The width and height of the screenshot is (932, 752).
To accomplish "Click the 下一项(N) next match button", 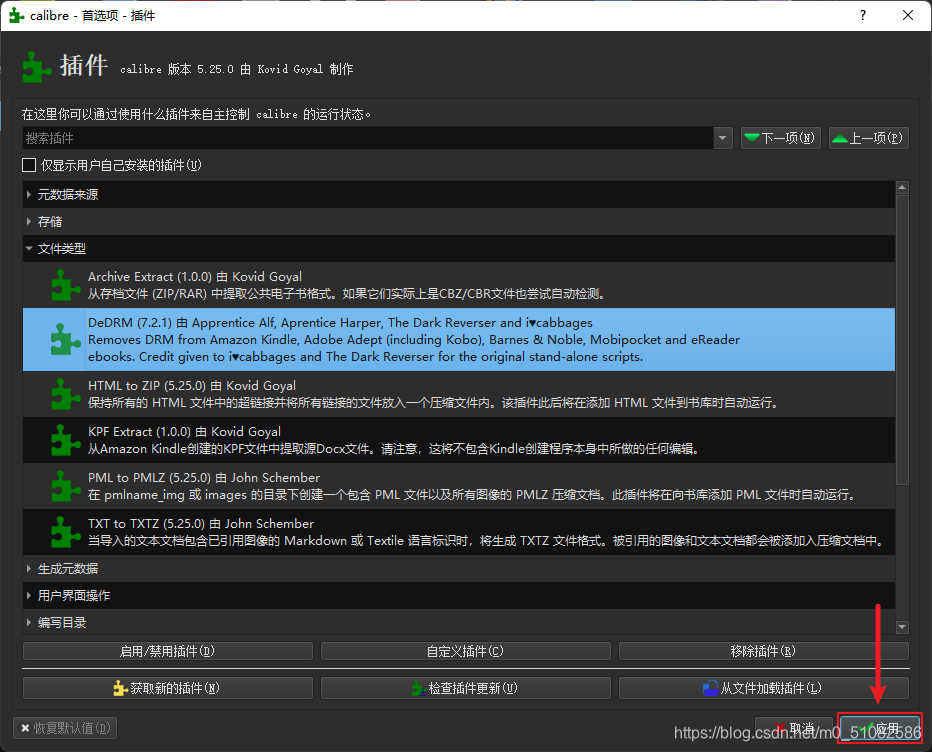I will [780, 138].
